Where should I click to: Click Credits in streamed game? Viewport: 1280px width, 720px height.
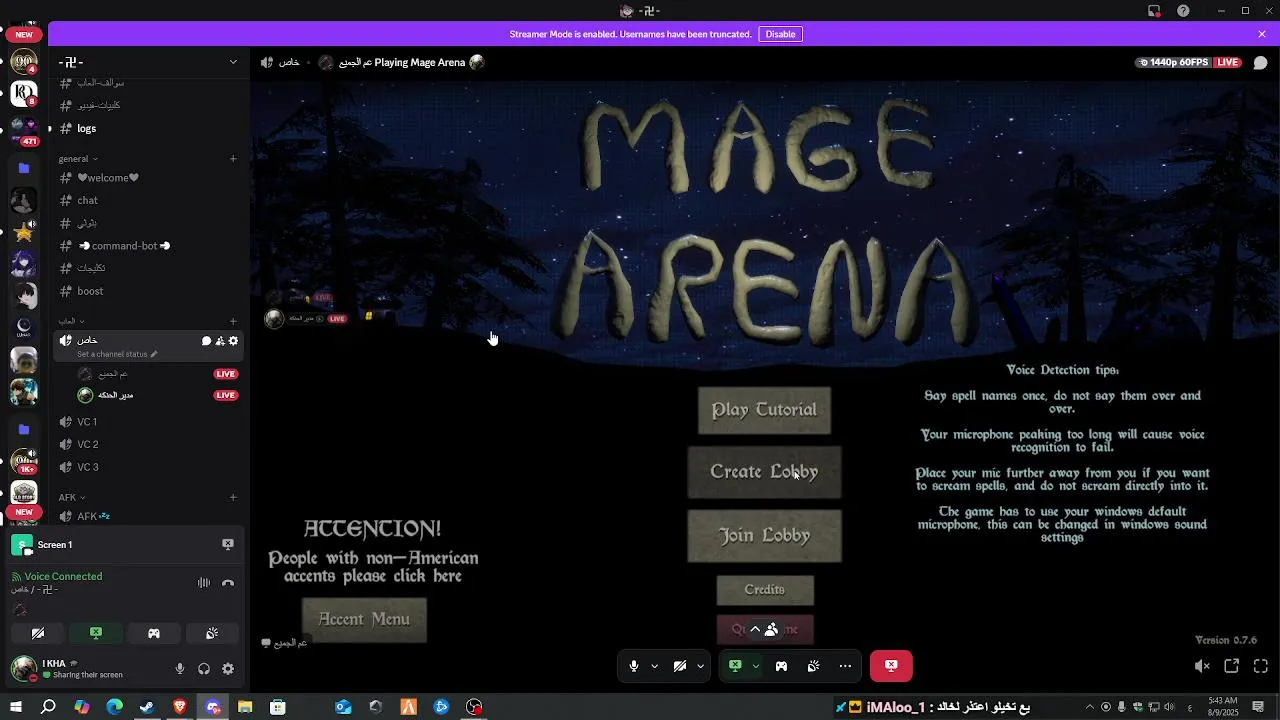coord(765,590)
